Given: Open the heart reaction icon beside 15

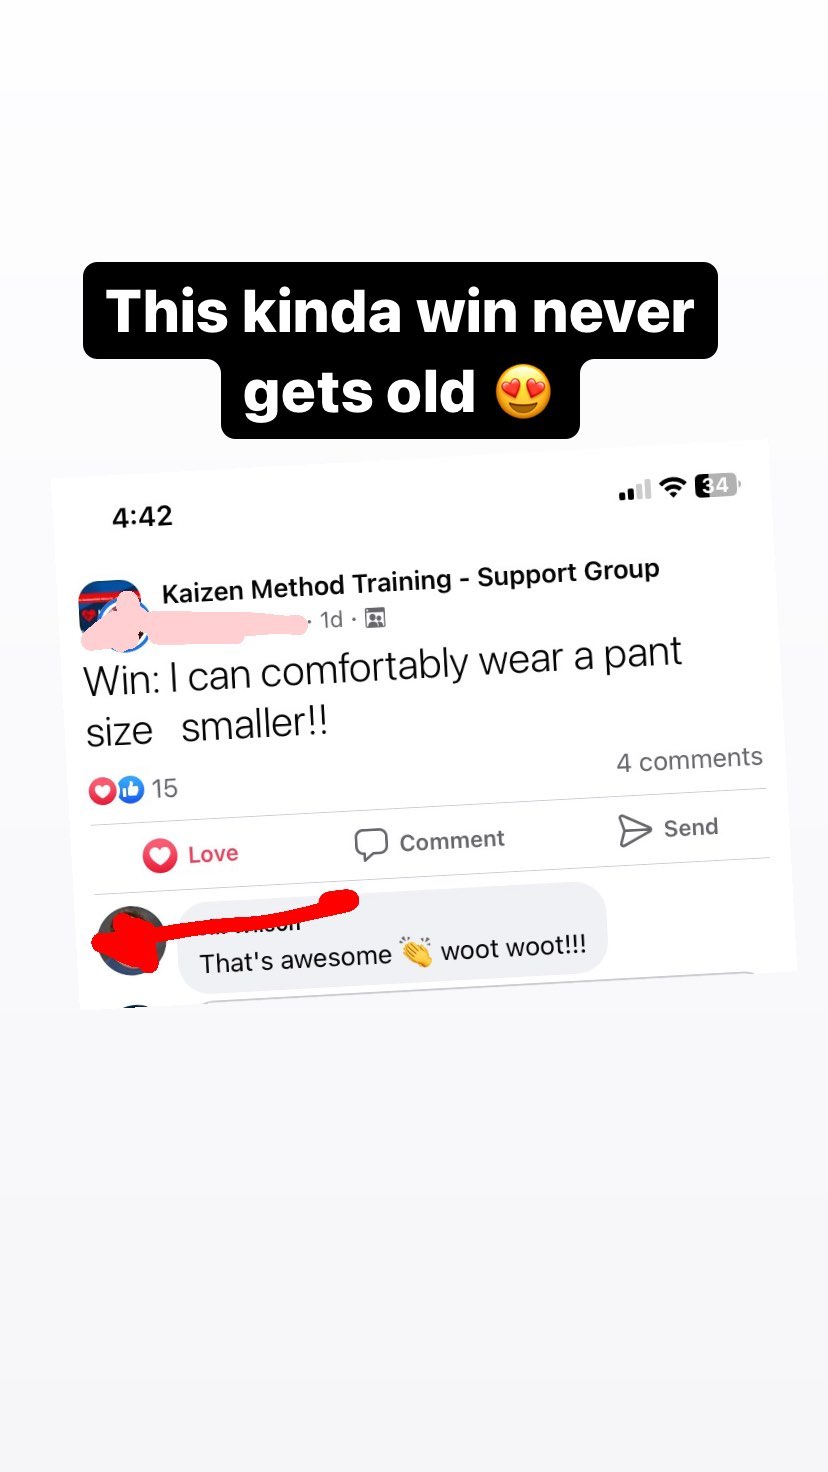Looking at the screenshot, I should pyautogui.click(x=102, y=791).
